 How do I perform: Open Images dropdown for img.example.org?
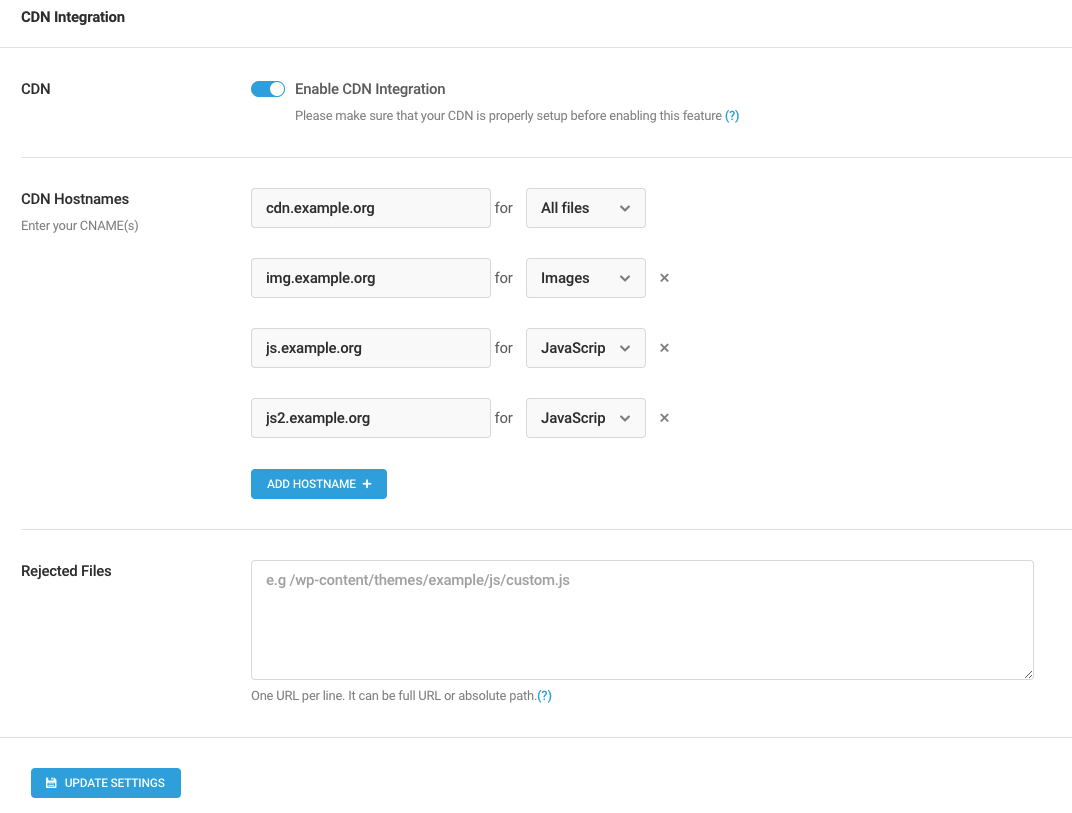tap(585, 278)
